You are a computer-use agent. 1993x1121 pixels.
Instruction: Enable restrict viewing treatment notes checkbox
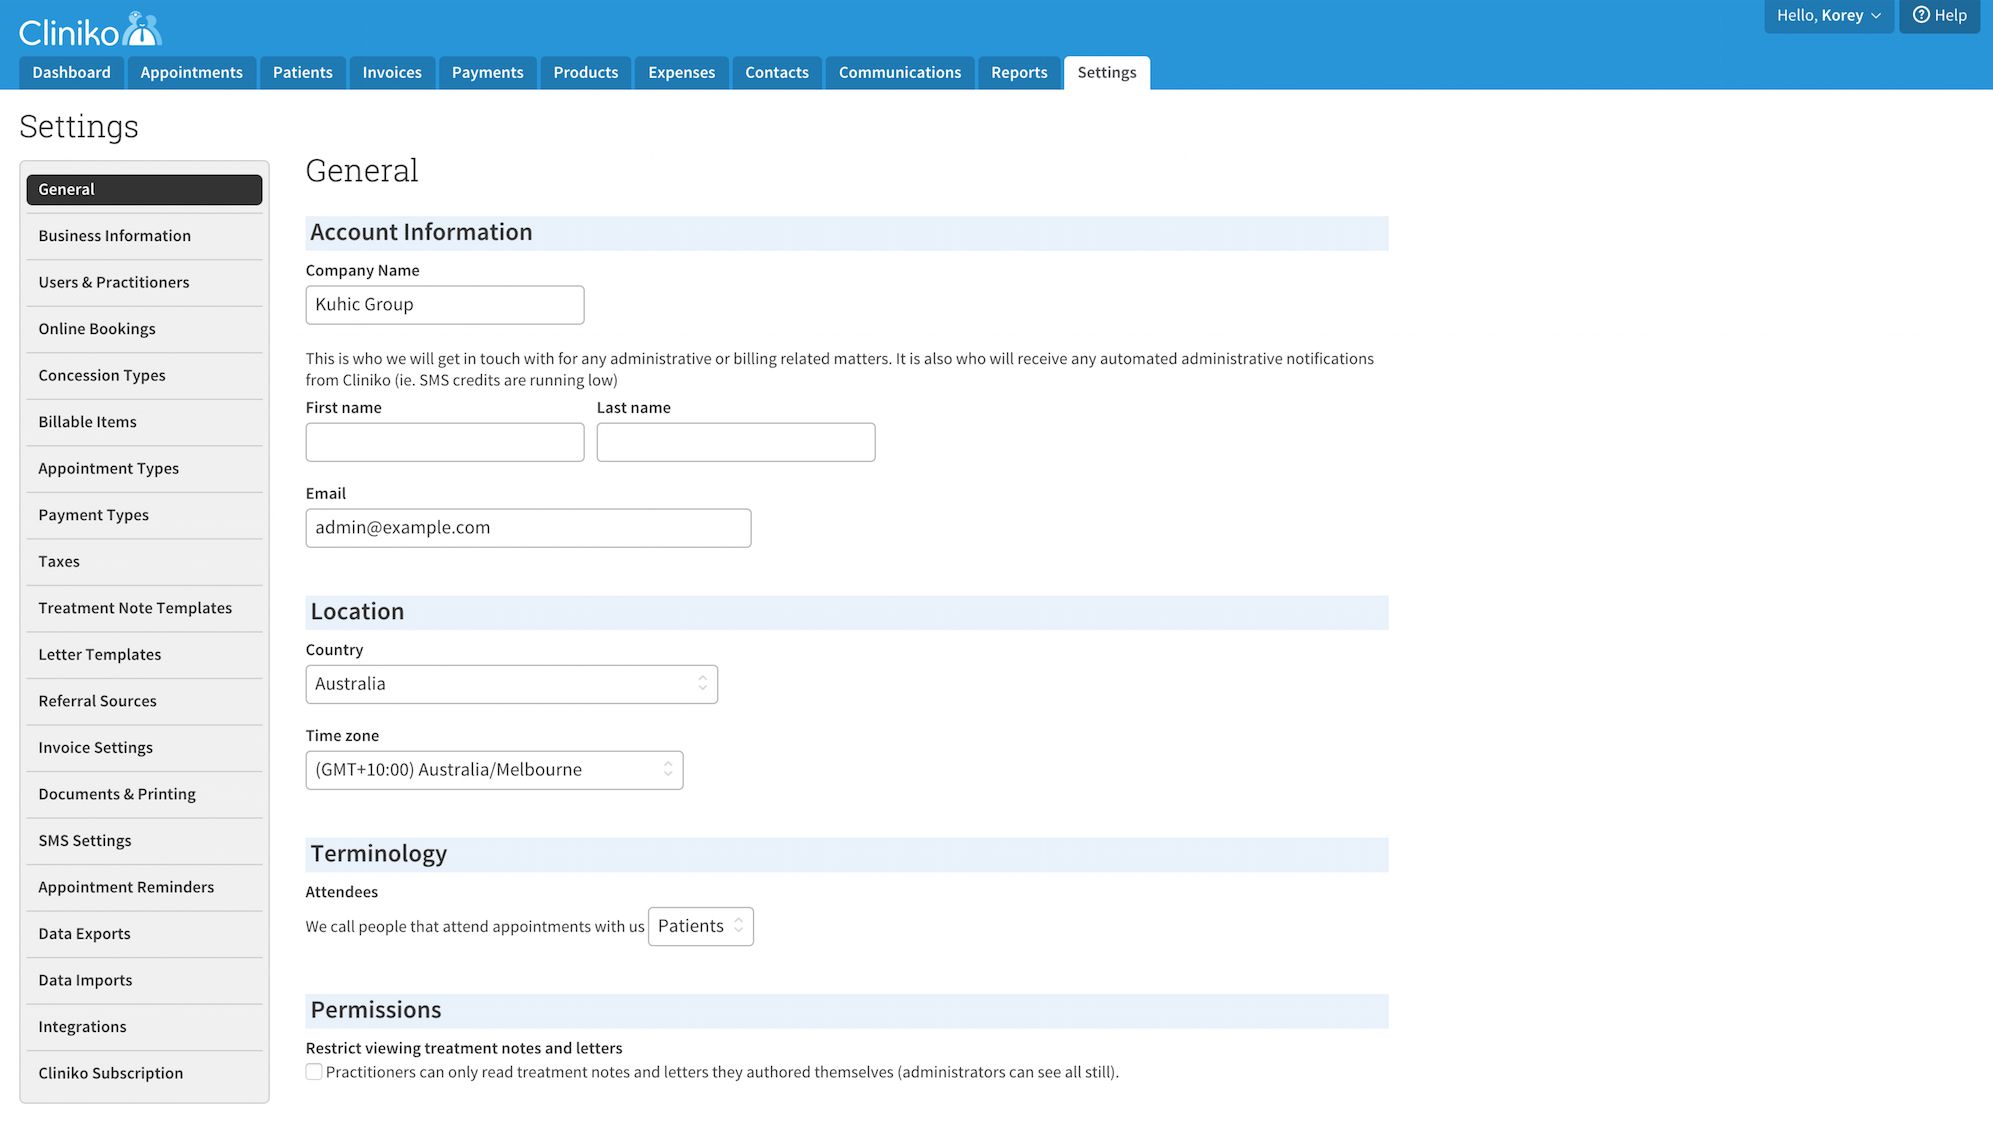pyautogui.click(x=314, y=1072)
